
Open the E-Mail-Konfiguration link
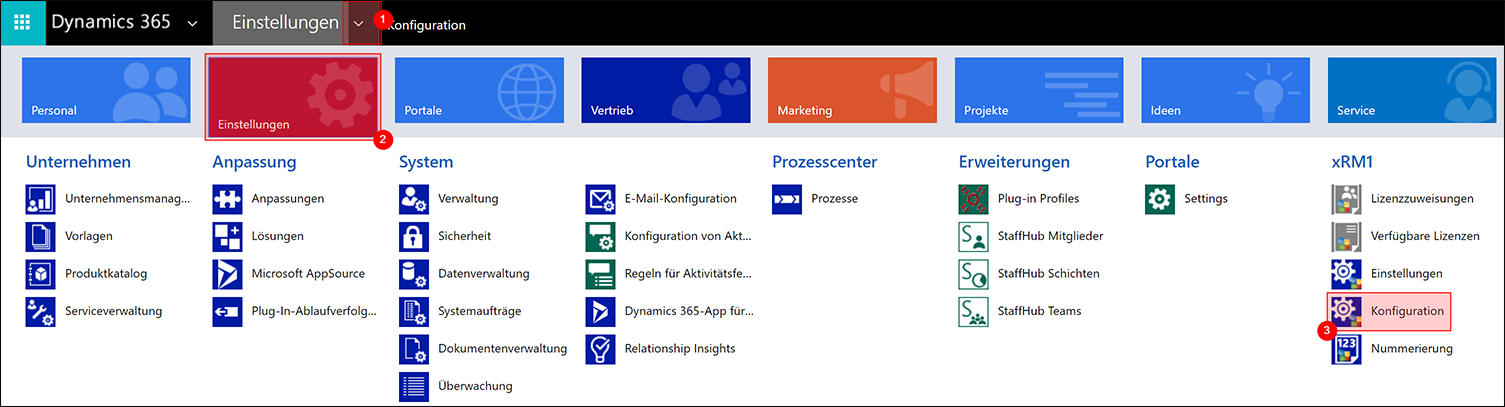680,199
